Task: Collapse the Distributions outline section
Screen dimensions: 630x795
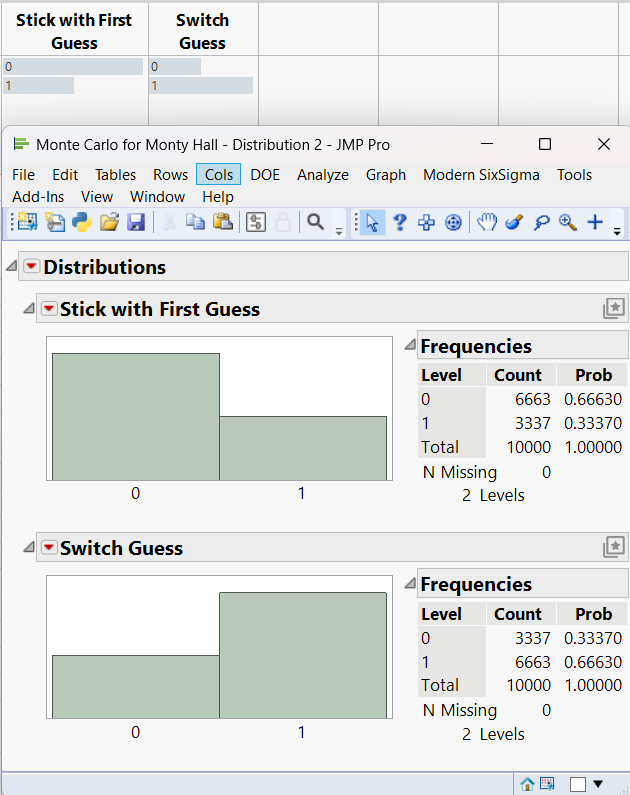Action: [11, 267]
